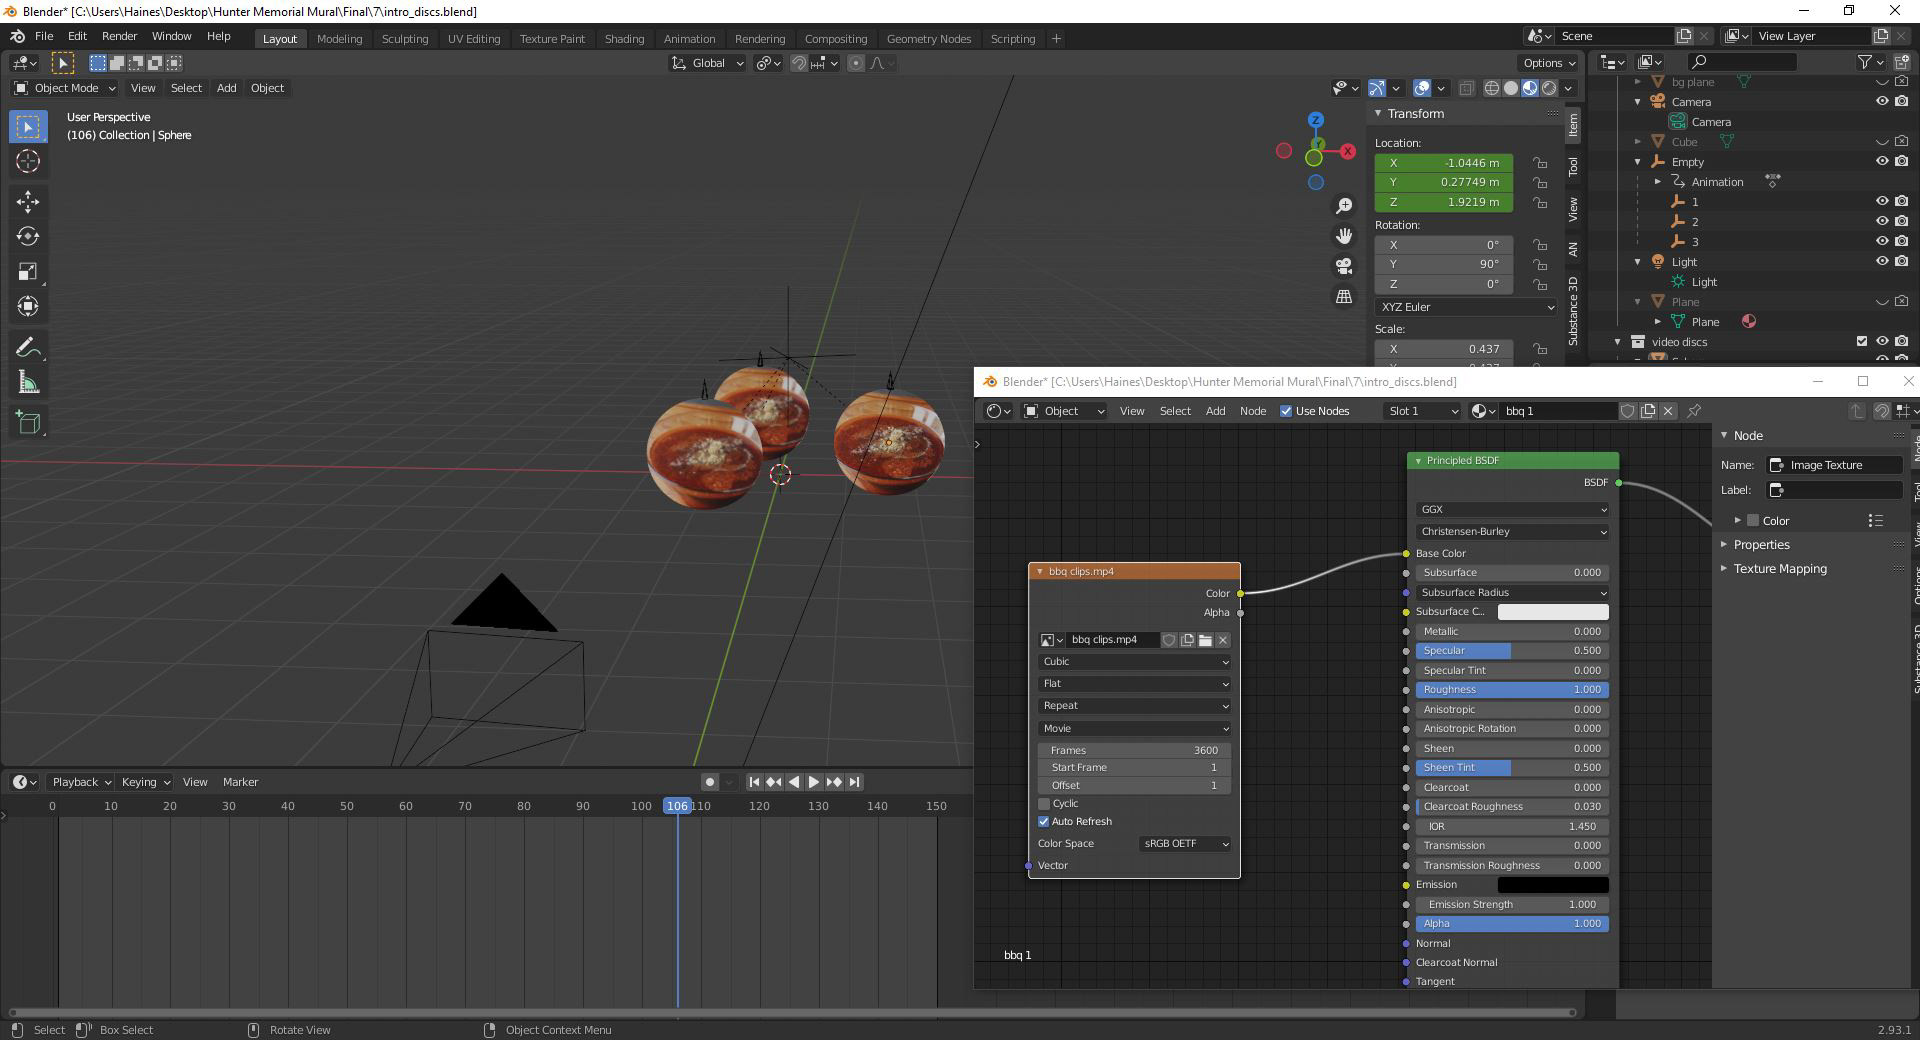The image size is (1920, 1040).
Task: Open Repeat extension dropdown
Action: (1134, 706)
